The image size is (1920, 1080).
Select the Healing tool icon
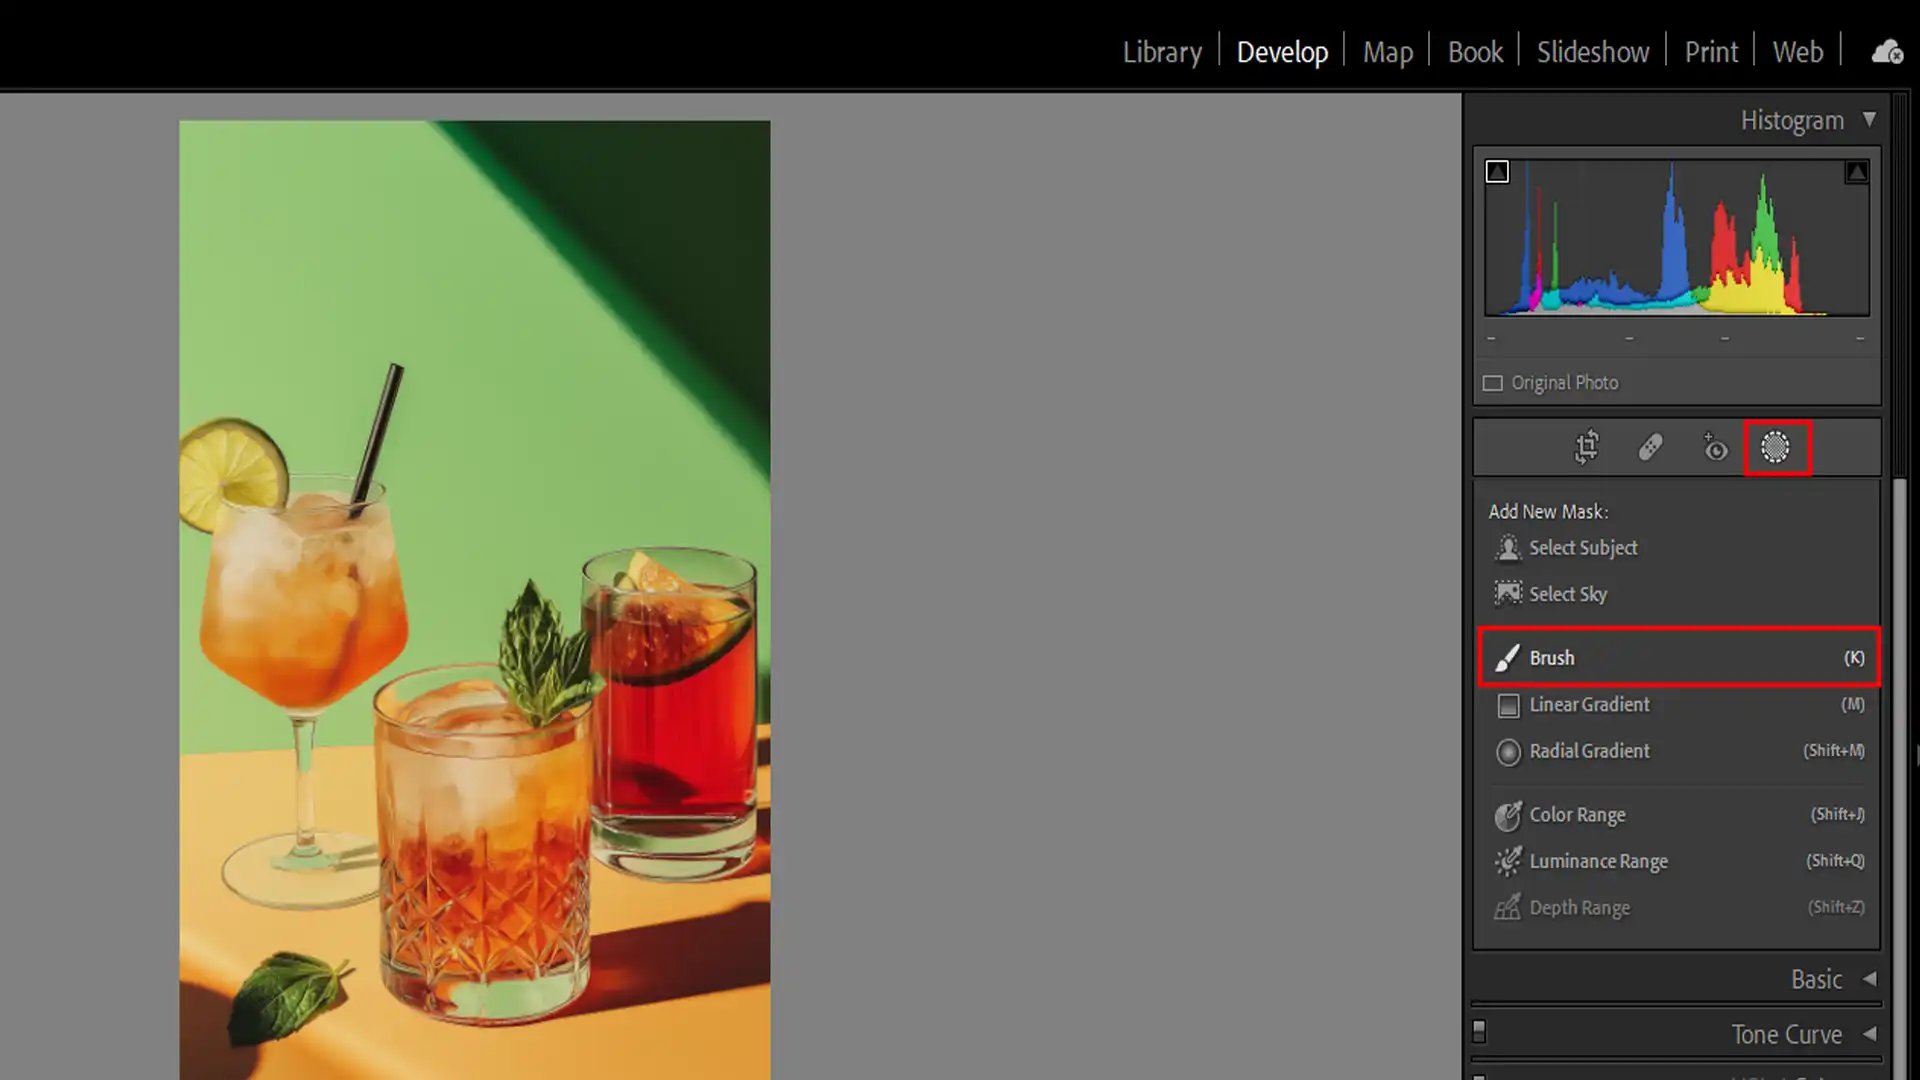point(1651,447)
